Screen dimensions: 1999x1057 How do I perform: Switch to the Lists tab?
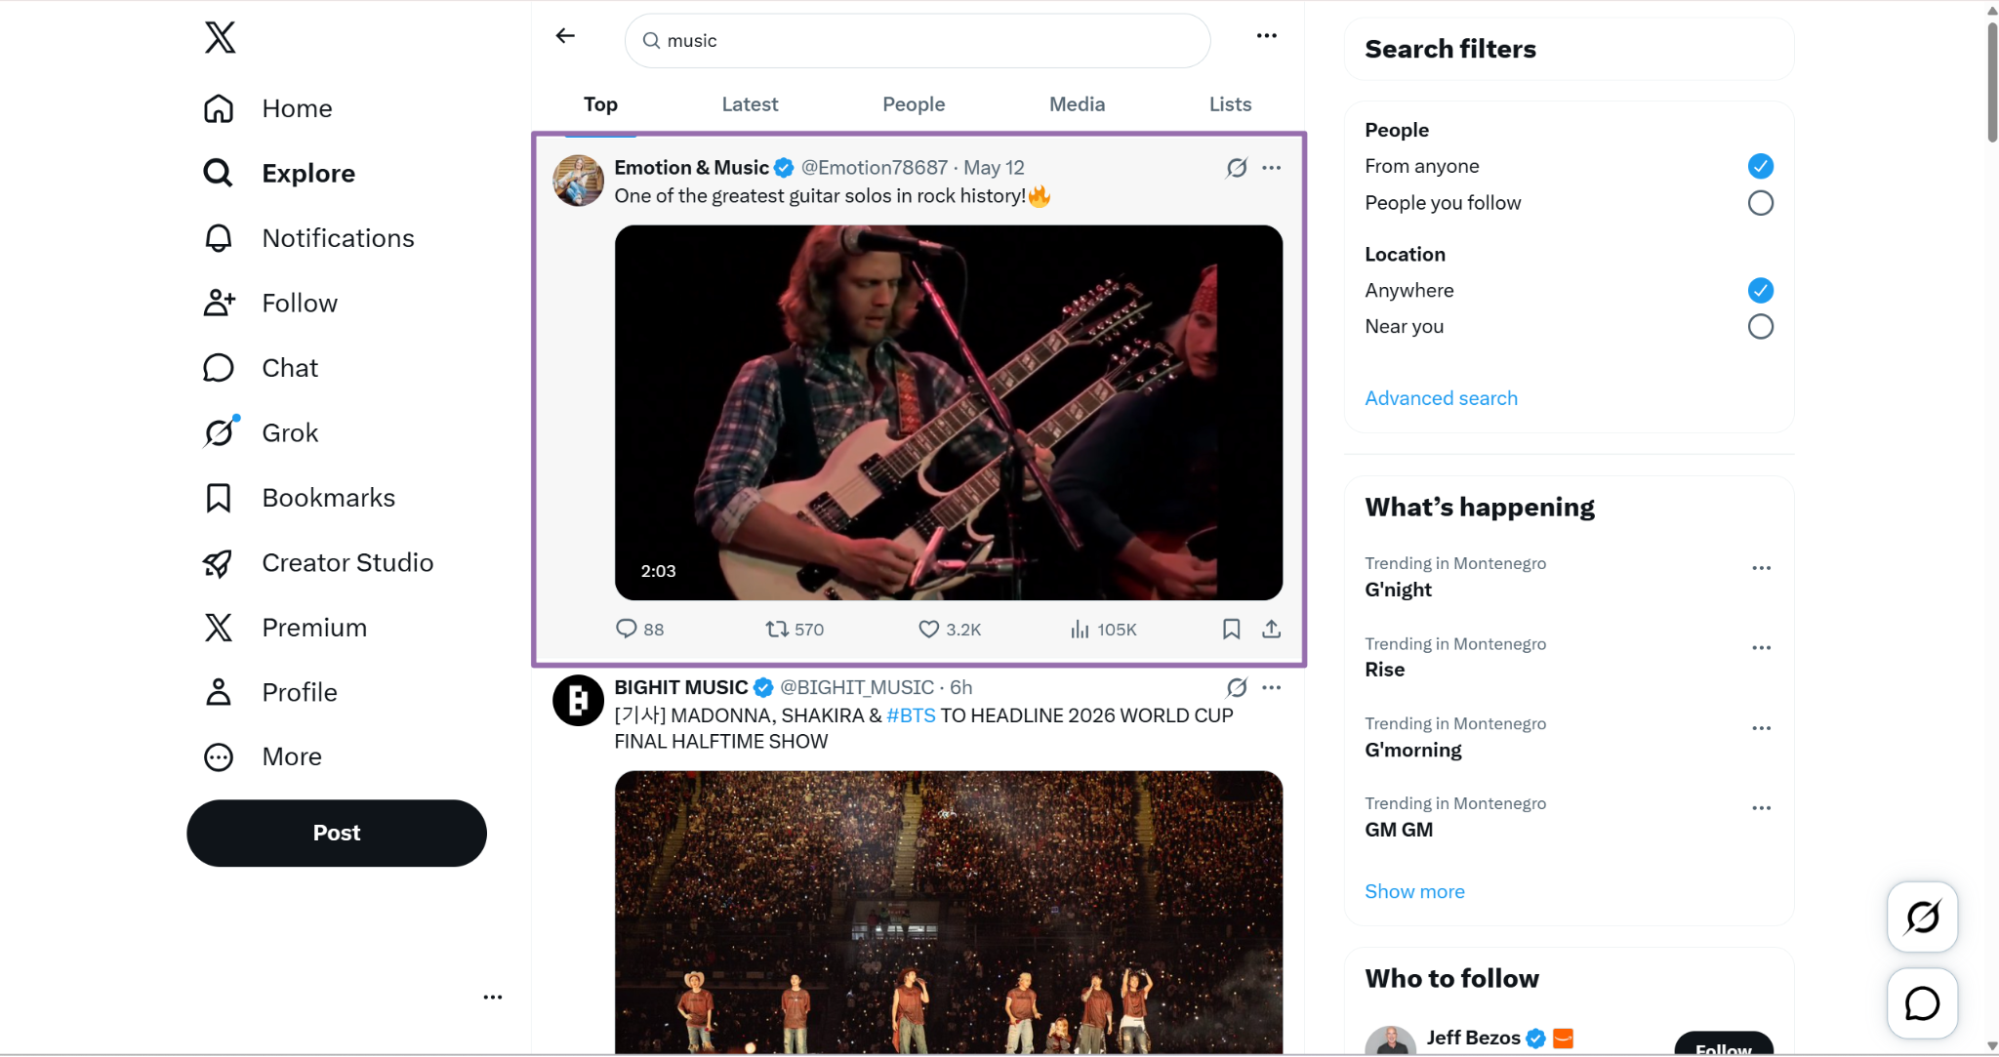[x=1230, y=104]
